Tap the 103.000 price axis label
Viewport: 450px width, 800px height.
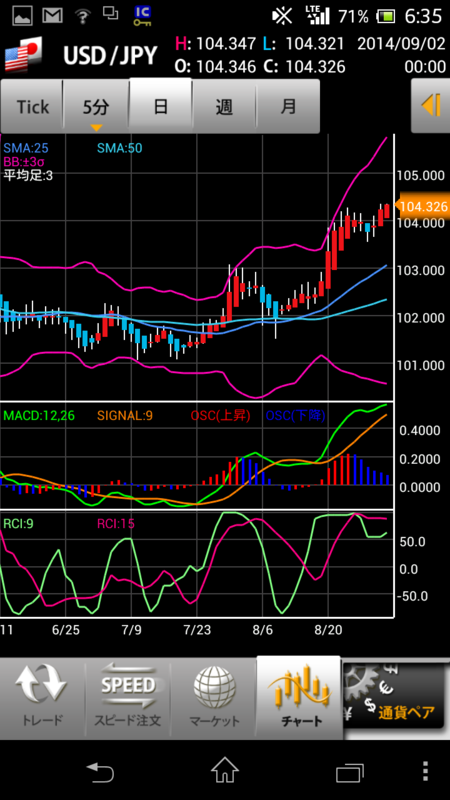[420, 270]
